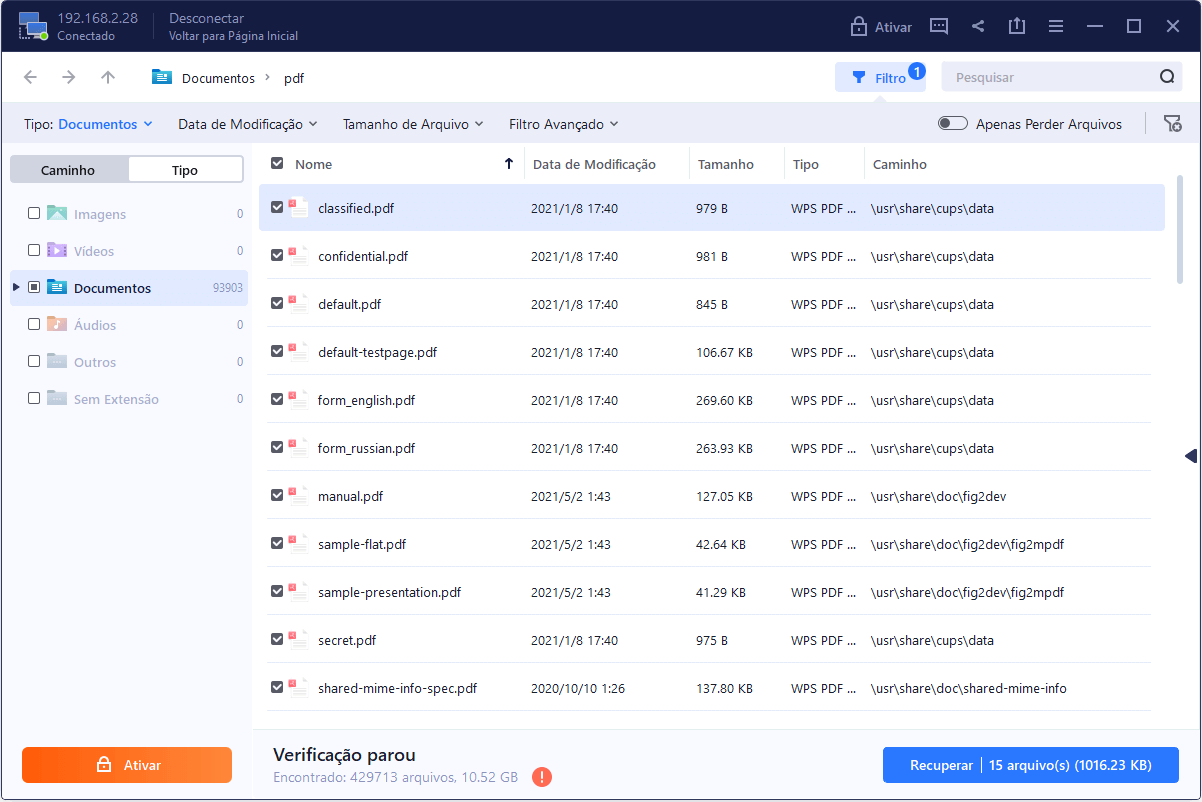Open the Tipo: Documentos dropdown
This screenshot has width=1202, height=802.
[x=88, y=124]
